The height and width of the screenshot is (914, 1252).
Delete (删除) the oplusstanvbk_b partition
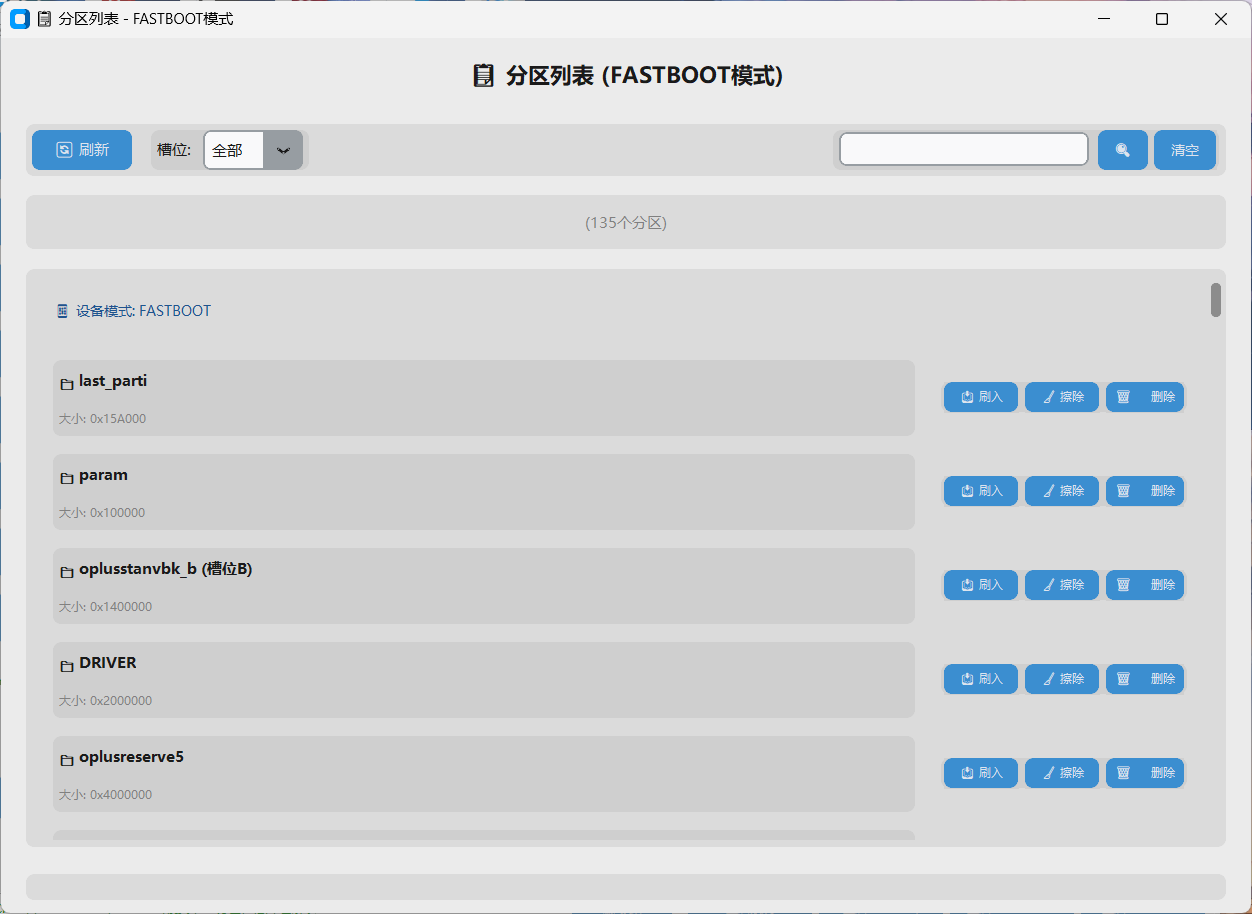(1144, 585)
